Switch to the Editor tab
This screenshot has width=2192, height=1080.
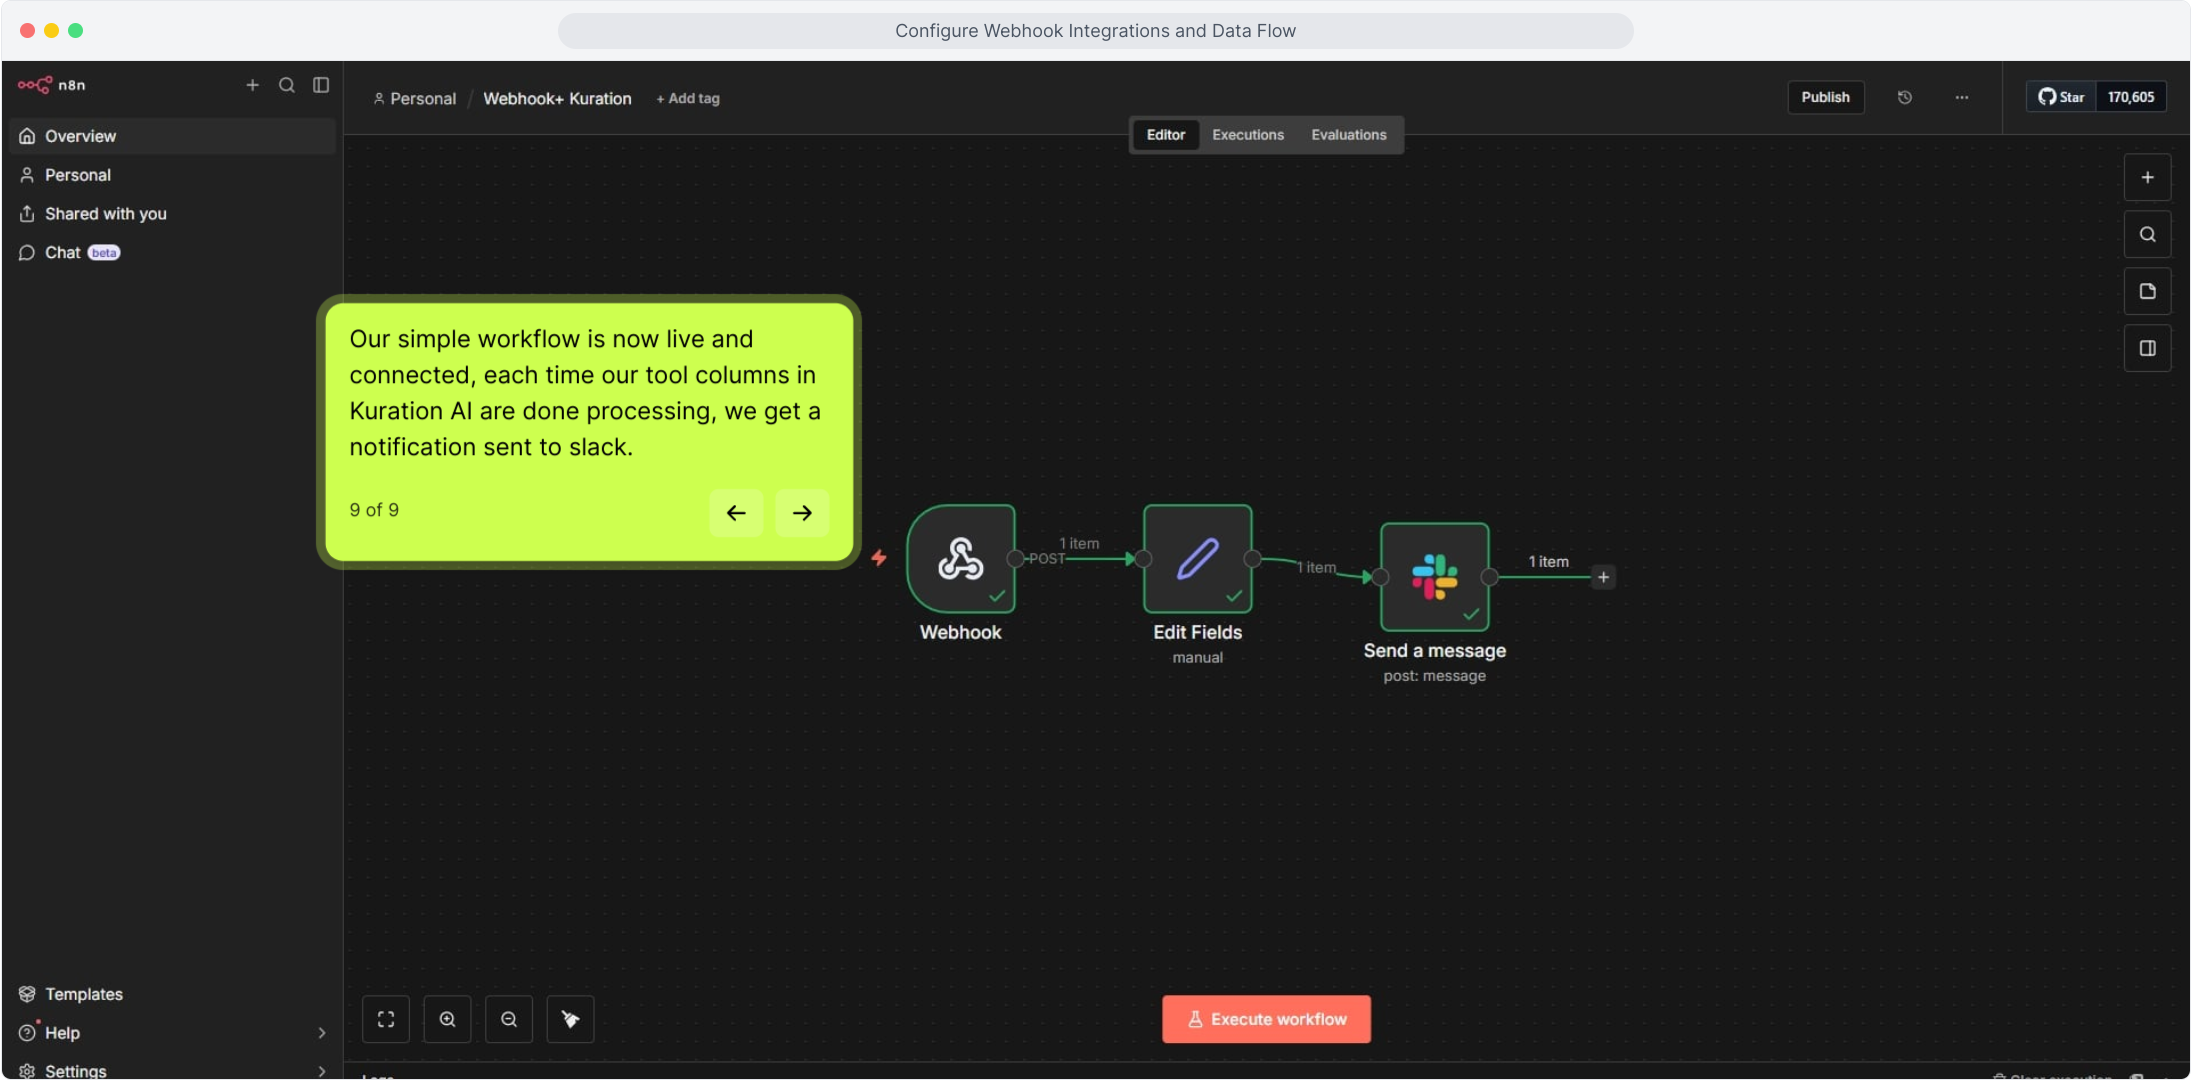tap(1165, 135)
